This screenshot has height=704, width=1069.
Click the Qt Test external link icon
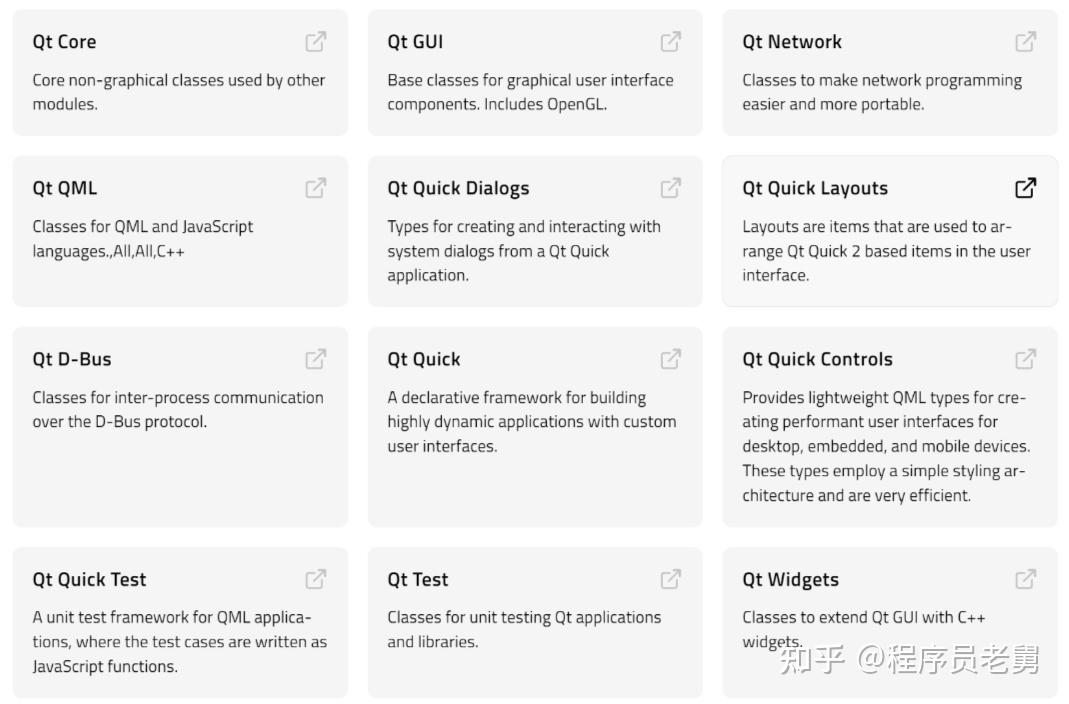(671, 579)
